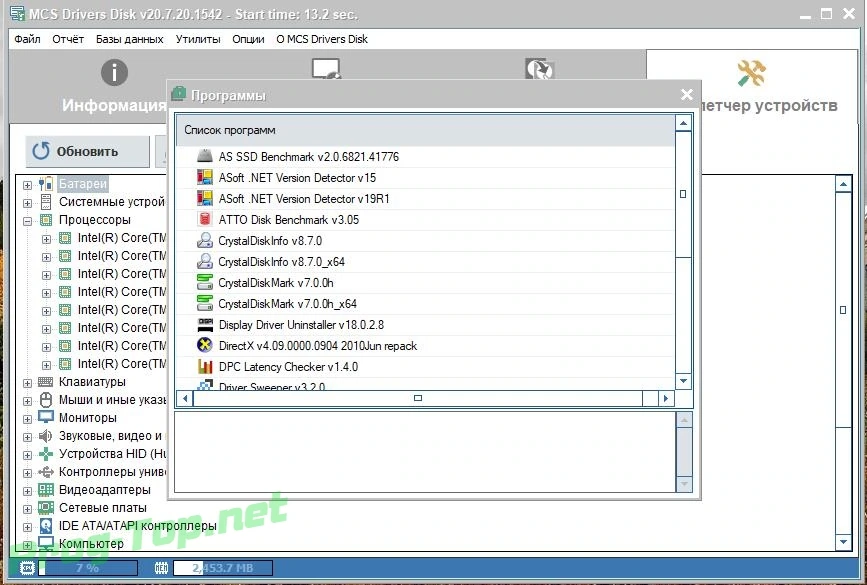Switch to the device manager tab with tools icon

752,86
